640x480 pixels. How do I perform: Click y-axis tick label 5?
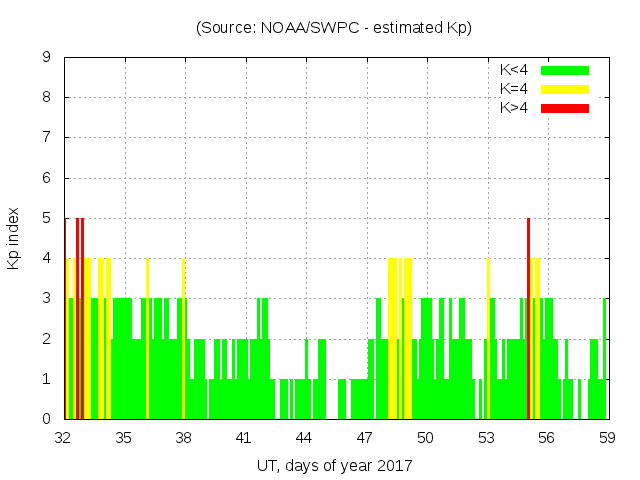(47, 218)
